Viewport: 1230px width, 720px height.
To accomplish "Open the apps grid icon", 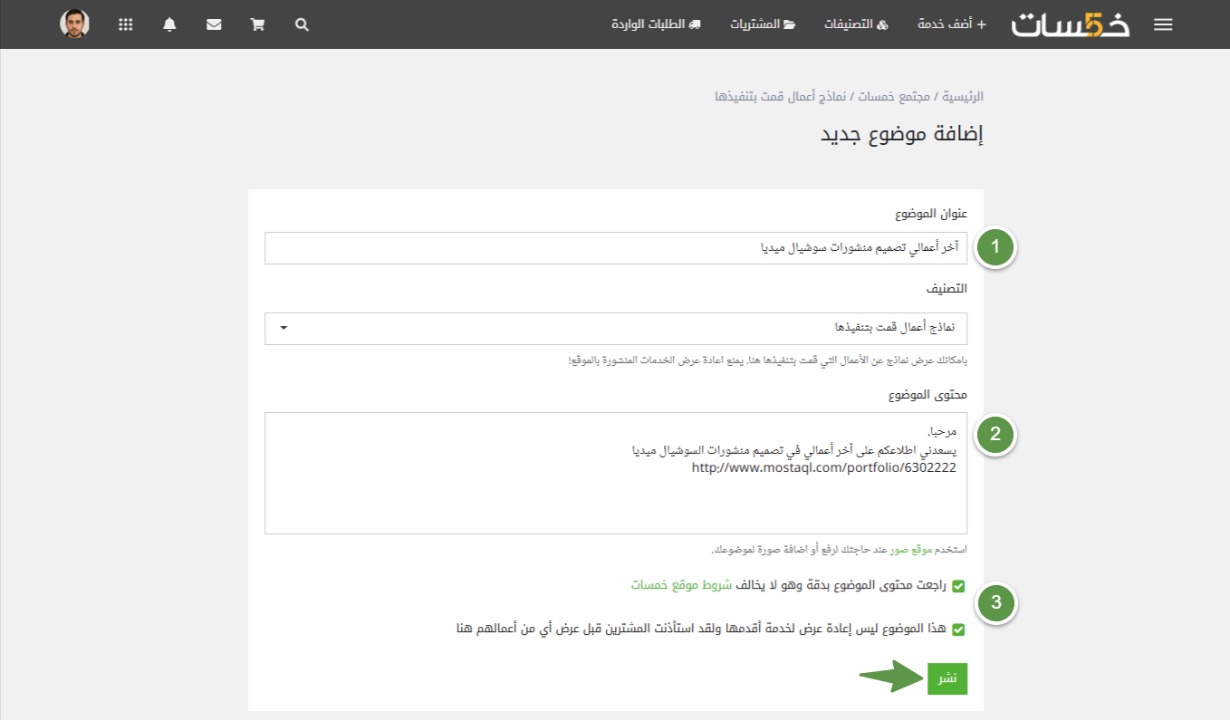I will 125,25.
